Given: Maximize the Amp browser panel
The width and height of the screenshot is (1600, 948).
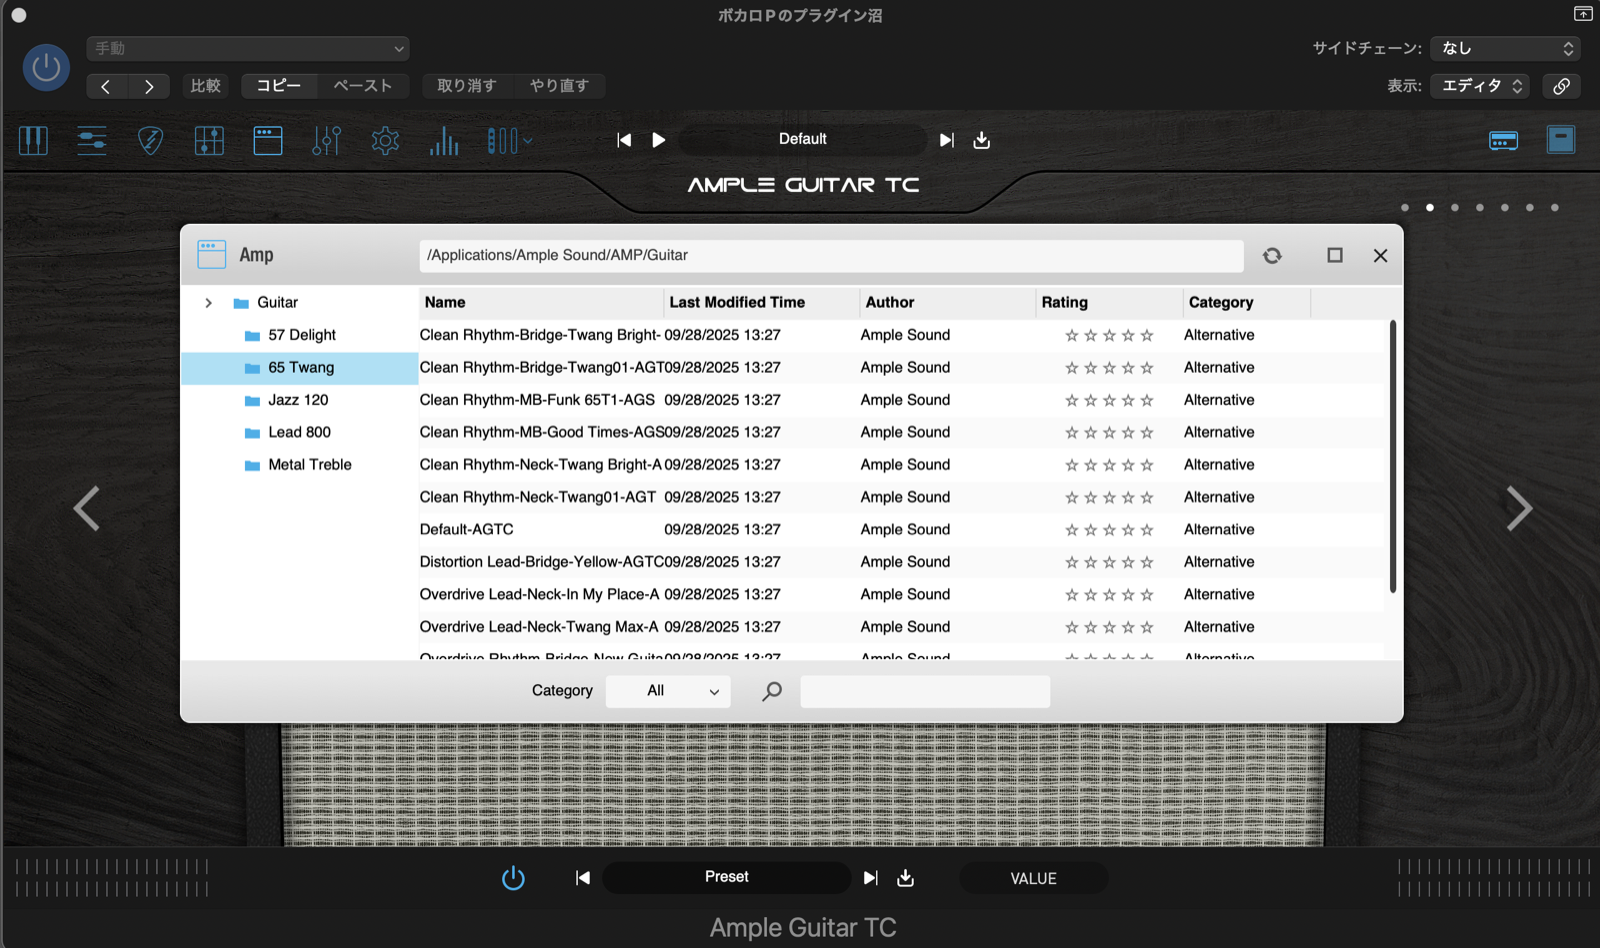Looking at the screenshot, I should coord(1335,255).
